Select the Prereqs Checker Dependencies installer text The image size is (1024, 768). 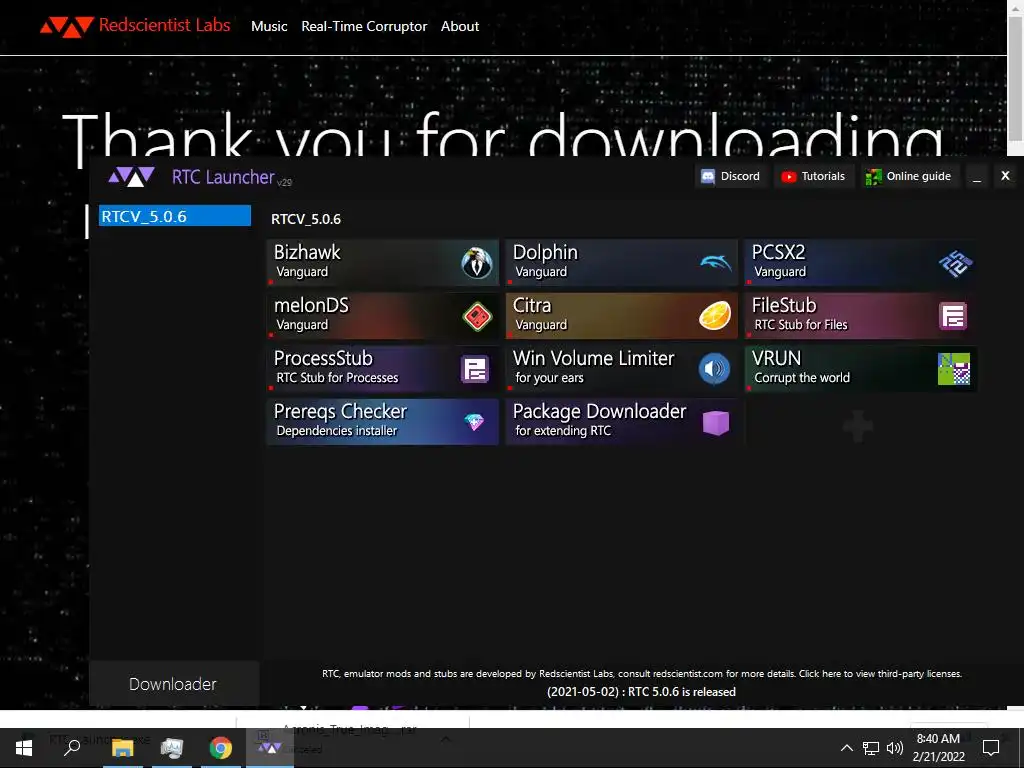pos(340,419)
